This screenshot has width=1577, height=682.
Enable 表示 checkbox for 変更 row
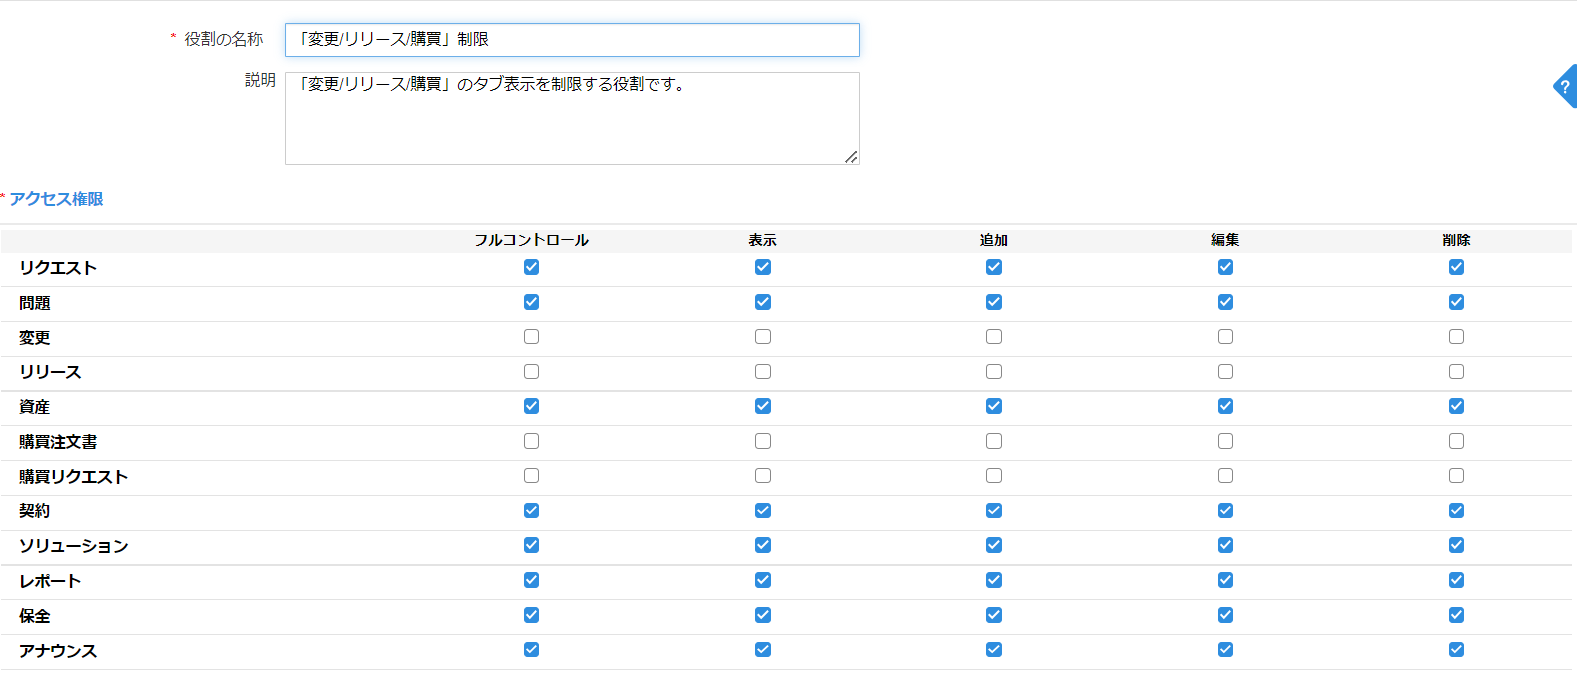click(x=763, y=337)
